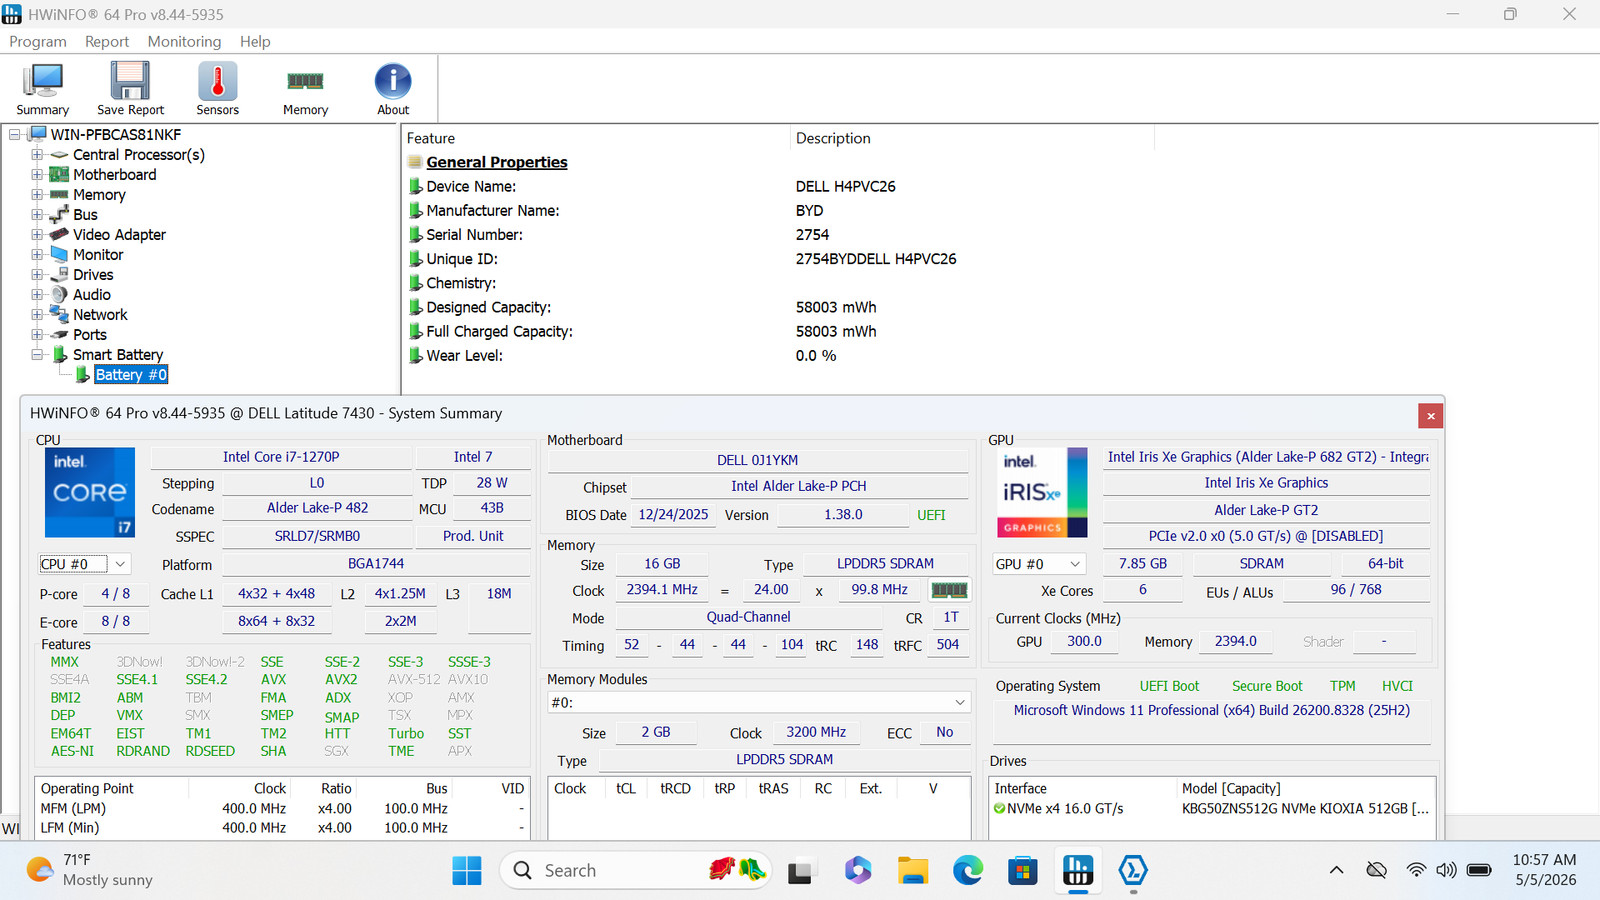Viewport: 1600px width, 900px height.
Task: Select the Central Processor(s) tree icon
Action: (x=59, y=155)
